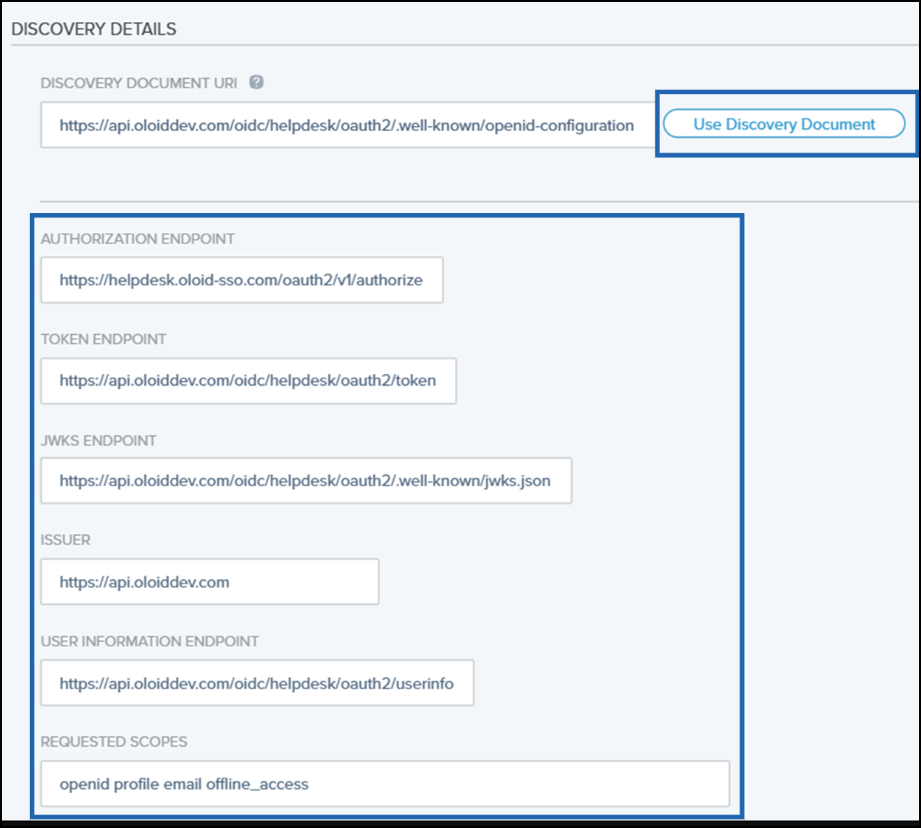Focus the Discovery Document URI input field
921x828 pixels.
click(348, 125)
